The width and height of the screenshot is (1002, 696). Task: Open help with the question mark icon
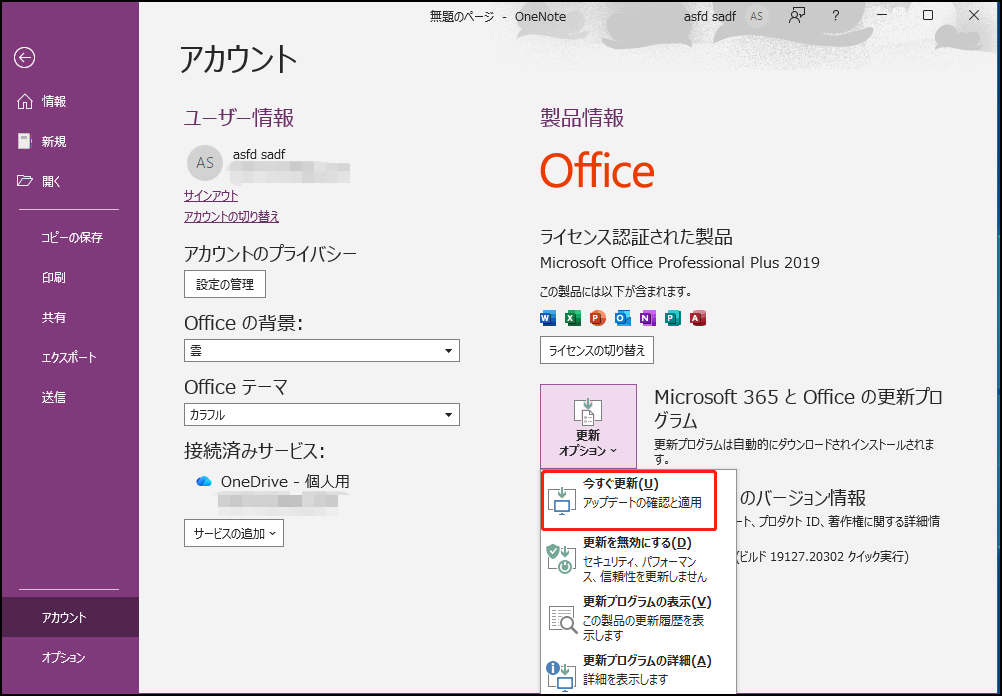click(x=835, y=16)
